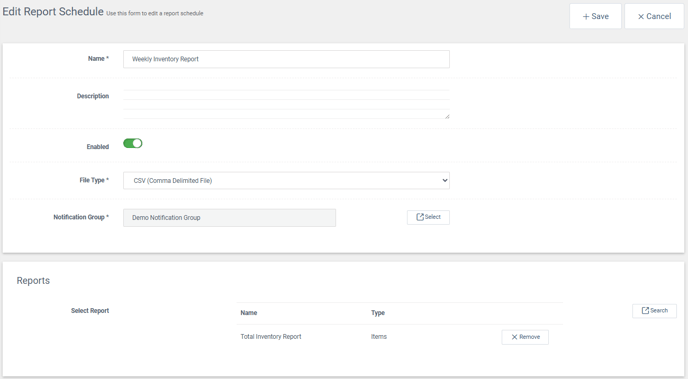Image resolution: width=688 pixels, height=379 pixels.
Task: Click the external-link icon on Select button
Action: pos(420,217)
